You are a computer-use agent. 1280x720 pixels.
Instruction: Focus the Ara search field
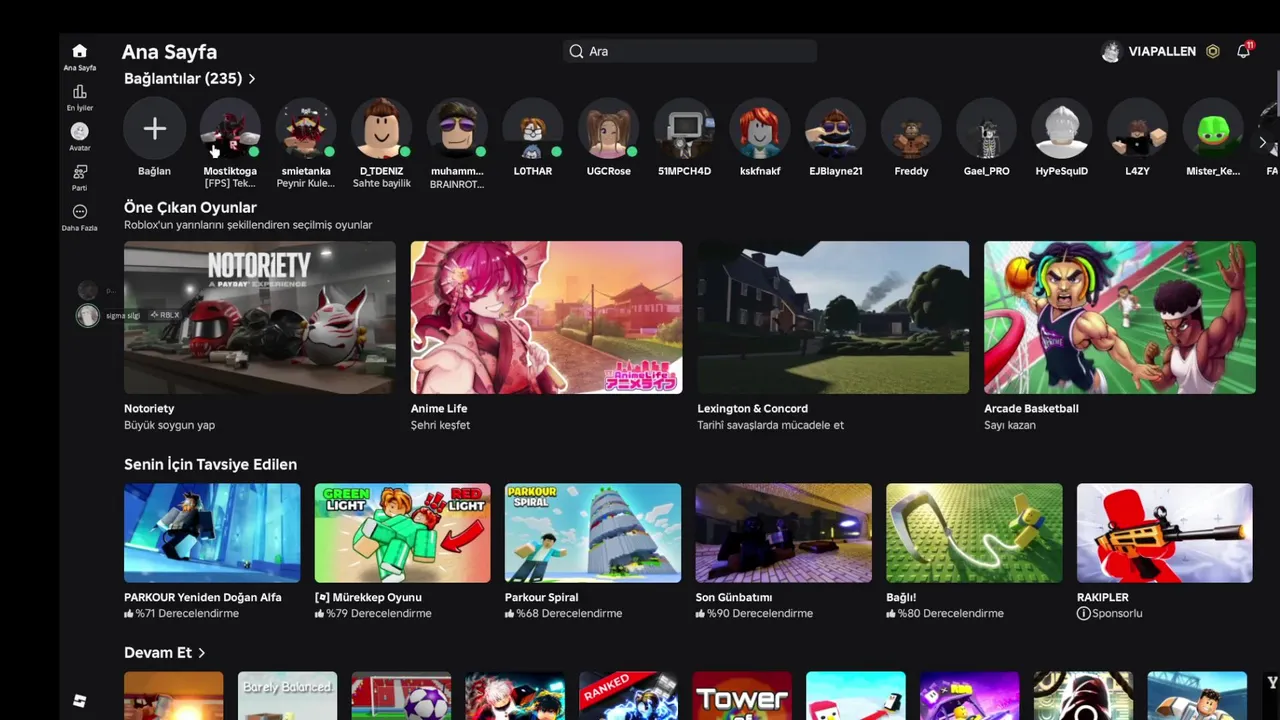tap(690, 51)
